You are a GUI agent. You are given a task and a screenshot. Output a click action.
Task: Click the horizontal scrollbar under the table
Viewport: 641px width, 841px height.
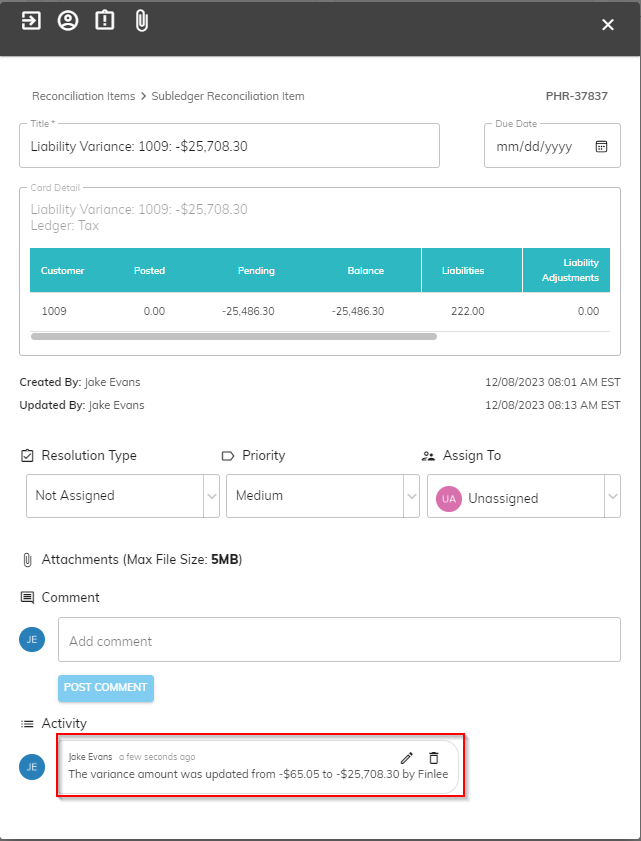[x=234, y=337]
